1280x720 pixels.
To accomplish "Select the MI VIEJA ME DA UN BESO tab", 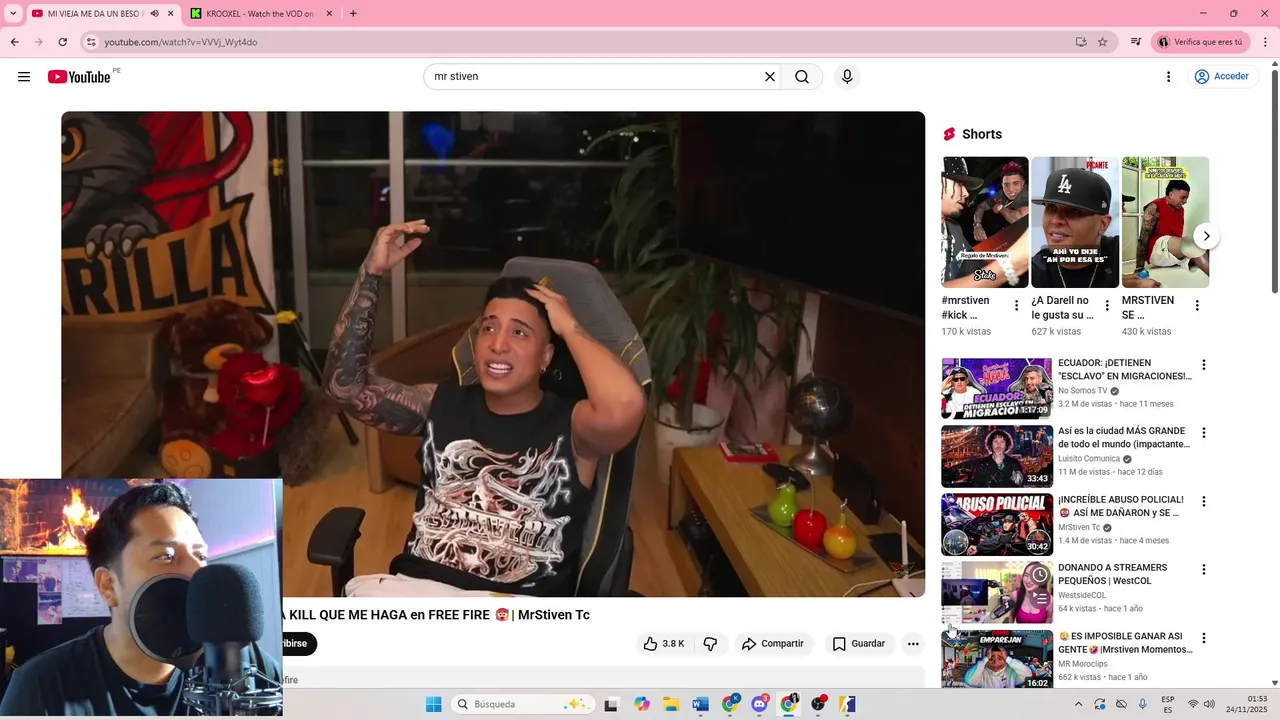I will [x=94, y=14].
